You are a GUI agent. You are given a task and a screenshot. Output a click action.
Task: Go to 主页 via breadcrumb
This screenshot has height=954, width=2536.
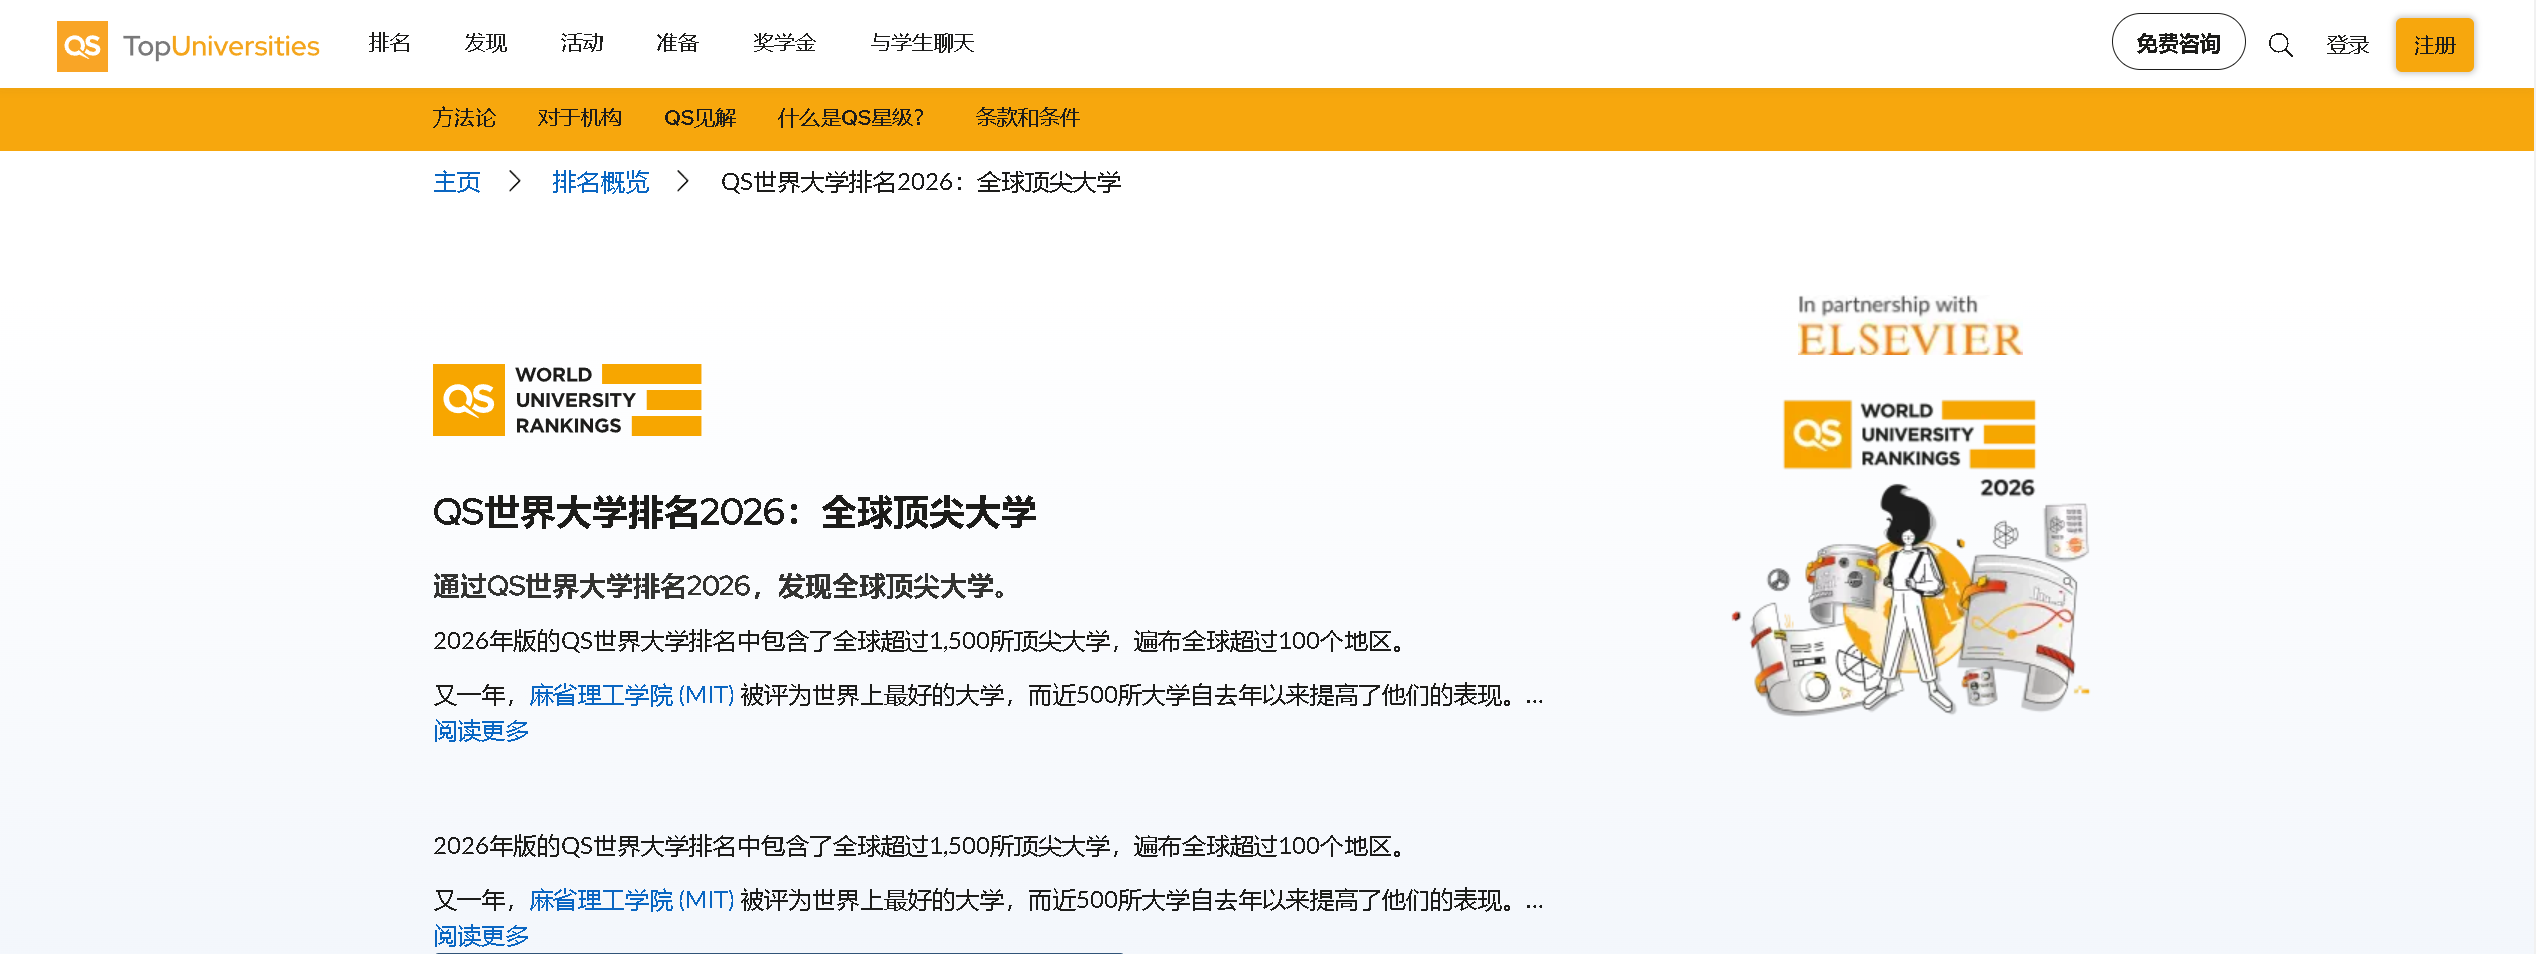coord(457,182)
